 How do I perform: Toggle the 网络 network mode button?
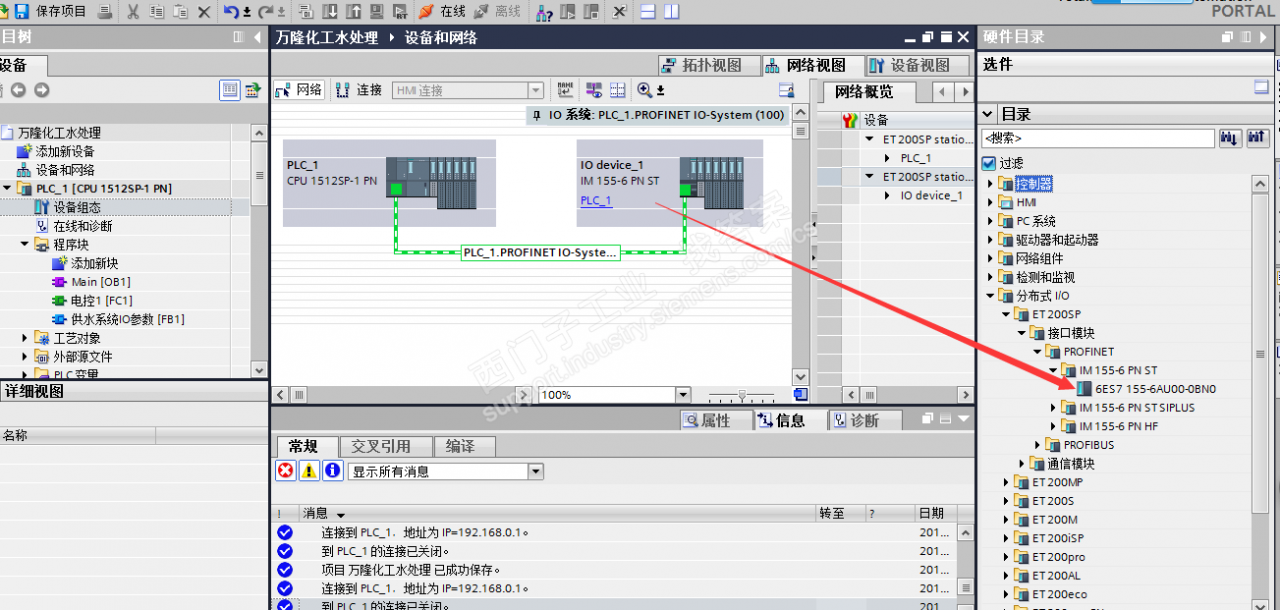pyautogui.click(x=299, y=90)
